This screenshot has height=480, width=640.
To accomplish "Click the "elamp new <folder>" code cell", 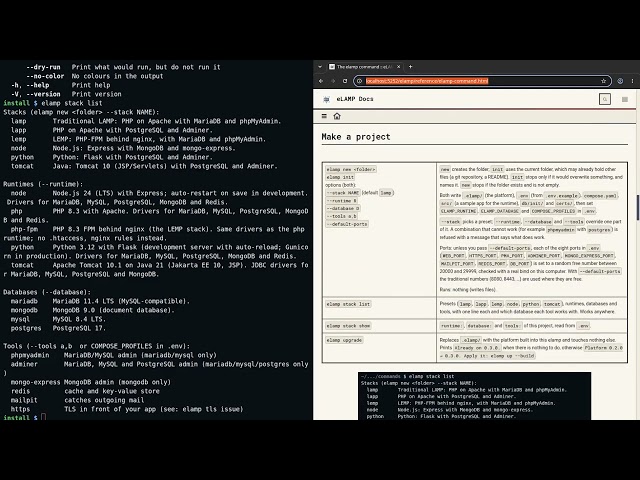I will pos(351,169).
